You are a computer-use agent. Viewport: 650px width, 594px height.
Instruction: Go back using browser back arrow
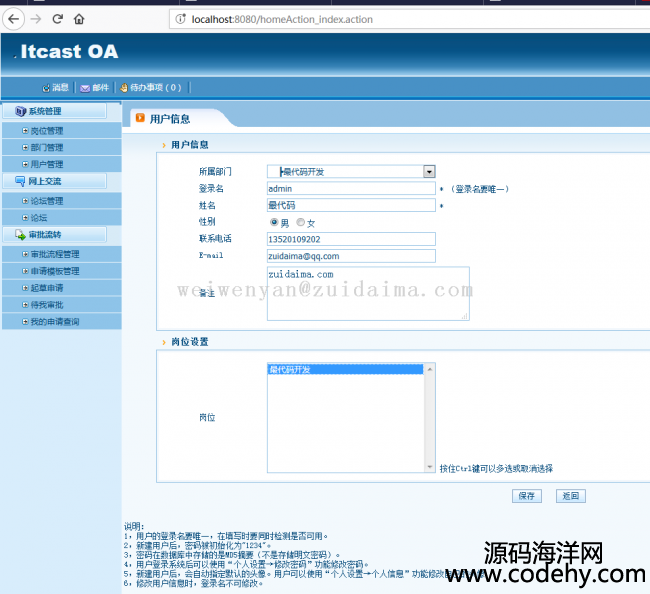[x=14, y=19]
